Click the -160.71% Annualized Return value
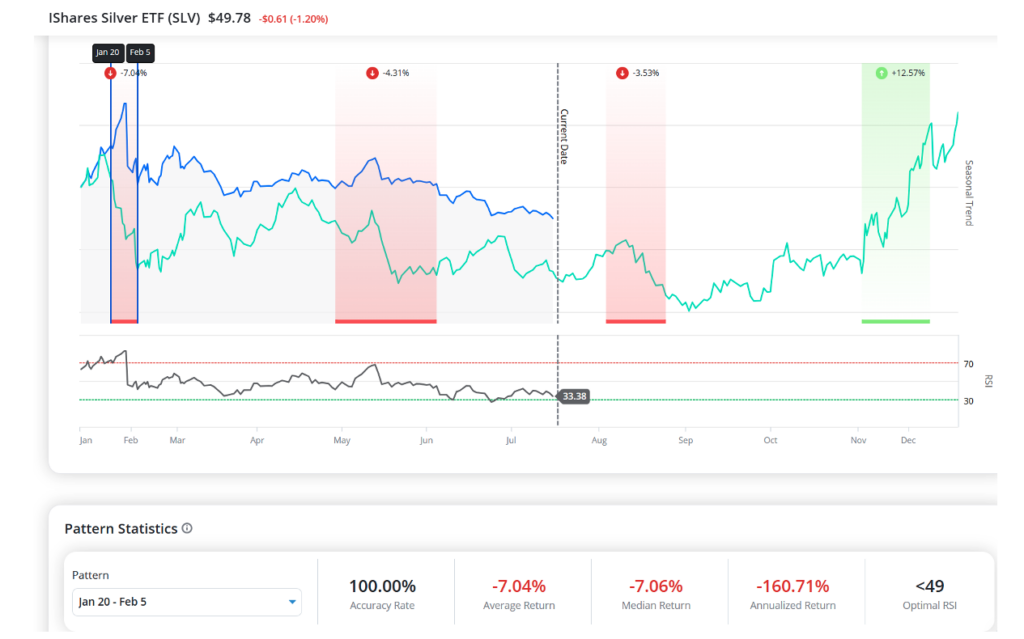 click(x=793, y=586)
